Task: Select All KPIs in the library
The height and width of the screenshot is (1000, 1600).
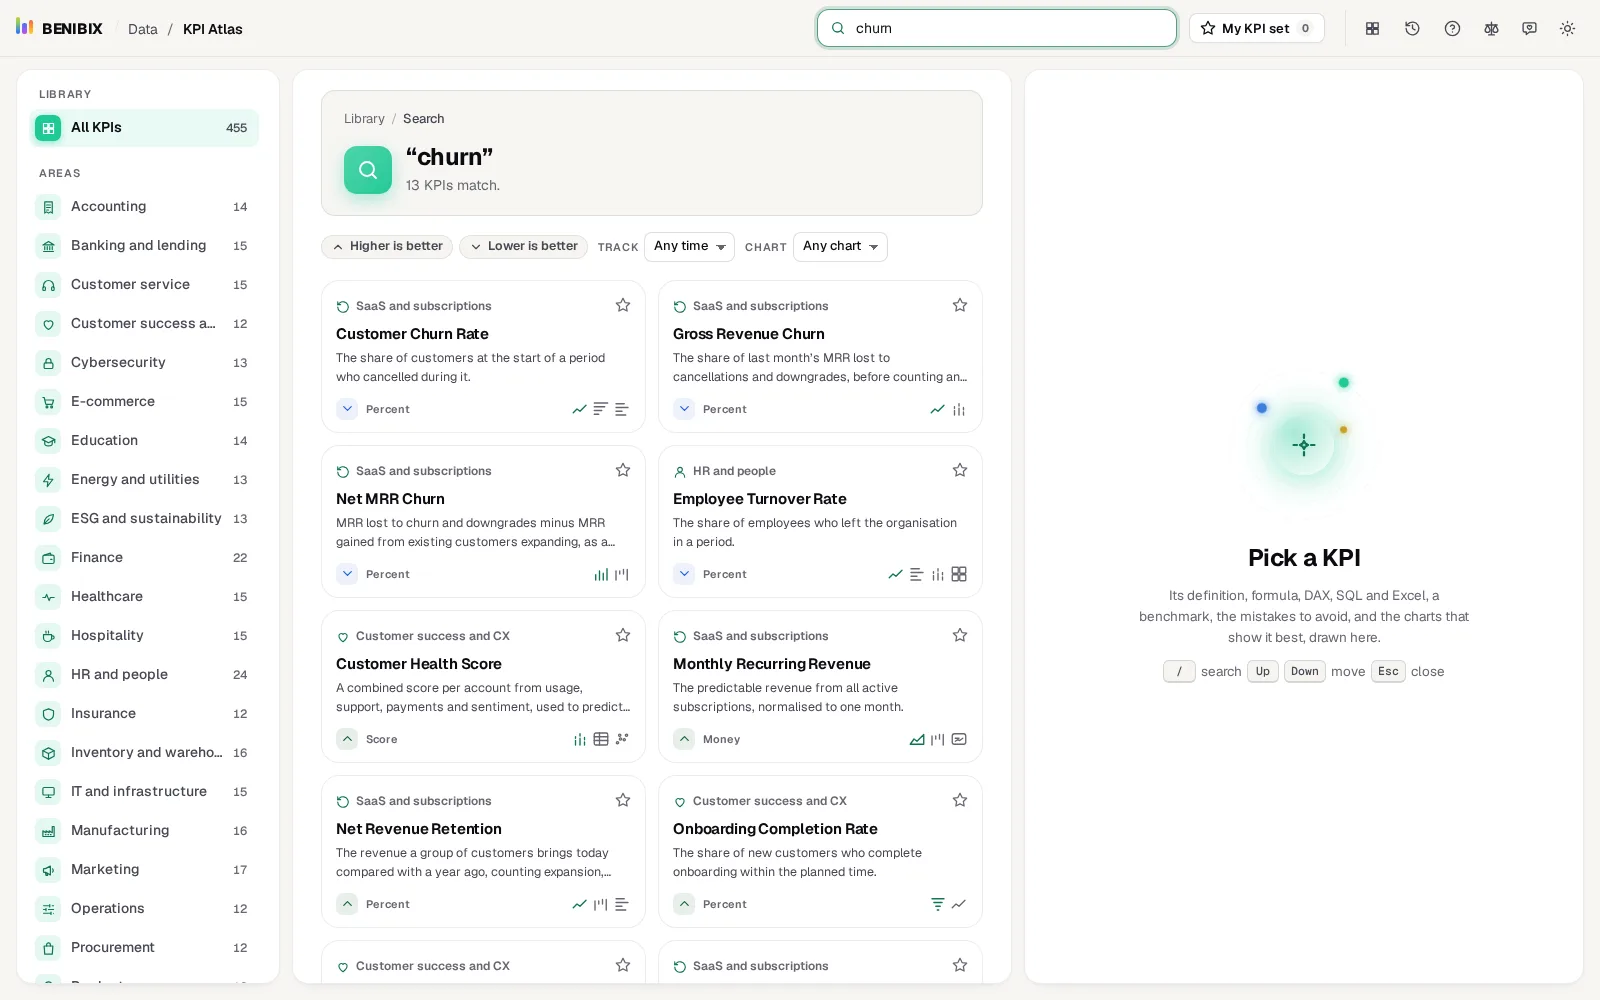Action: coord(144,128)
